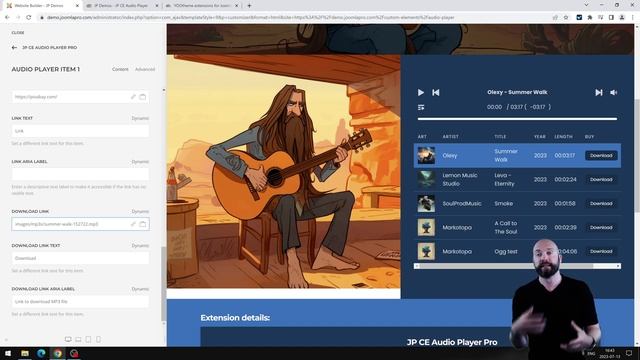Screen dimensions: 640x360
Task: Click the browser back arrow
Action: 7,18
